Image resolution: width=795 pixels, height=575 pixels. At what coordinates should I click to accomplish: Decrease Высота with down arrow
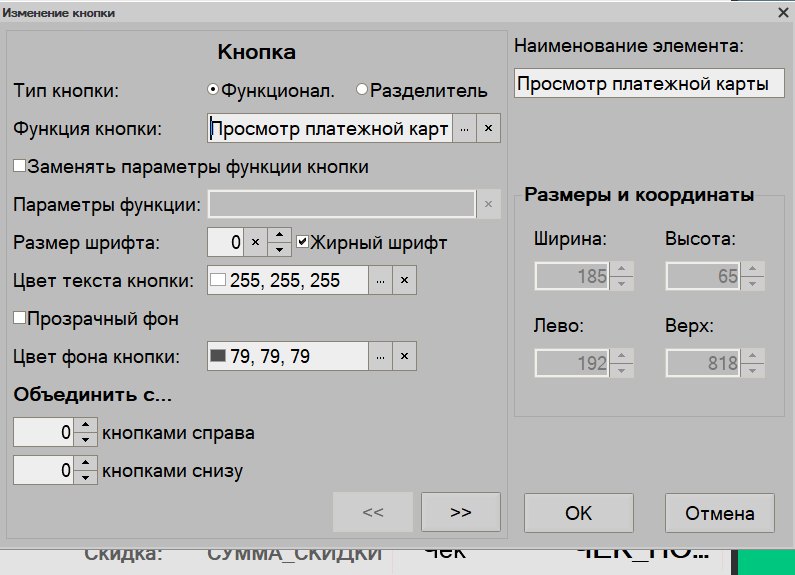[752, 283]
